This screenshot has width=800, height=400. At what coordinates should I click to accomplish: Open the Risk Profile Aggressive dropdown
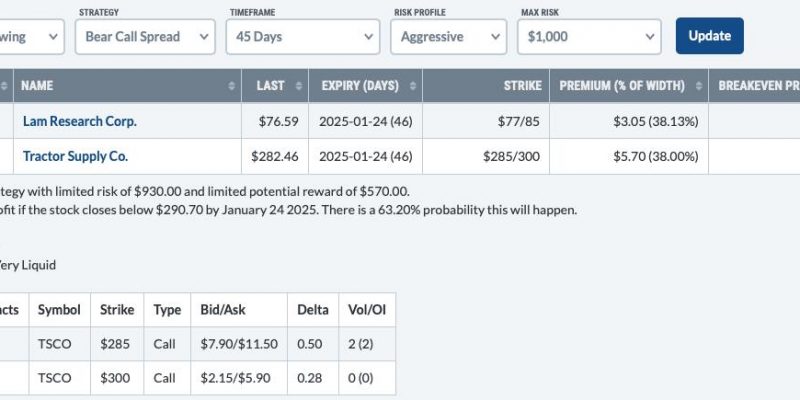pos(449,37)
